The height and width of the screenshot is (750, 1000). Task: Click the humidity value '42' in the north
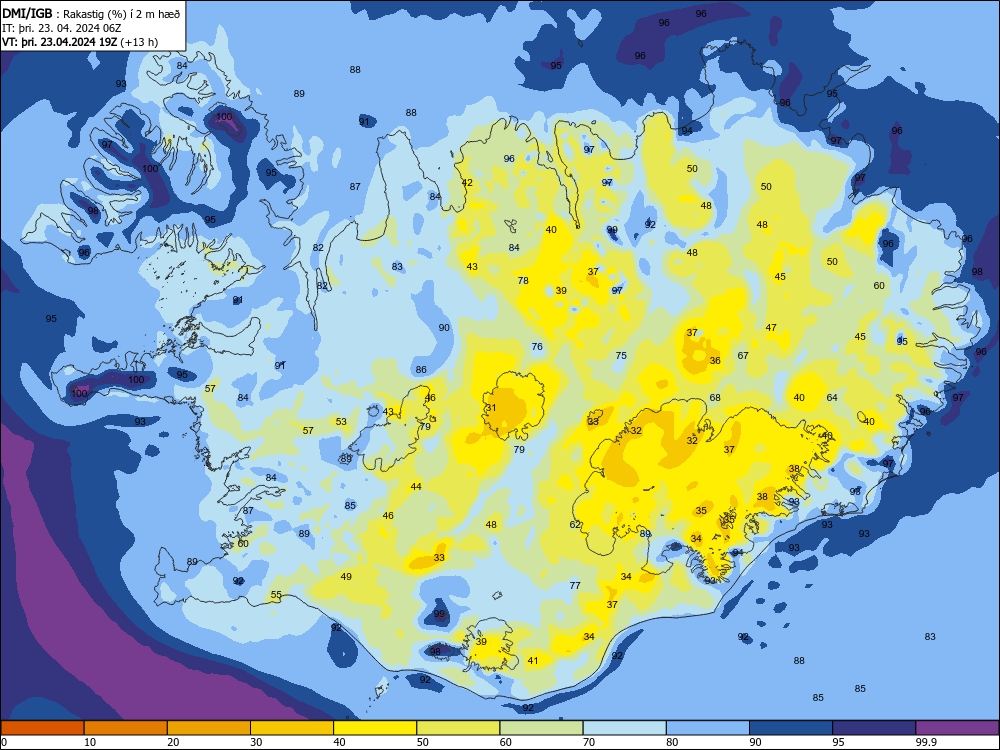467,182
